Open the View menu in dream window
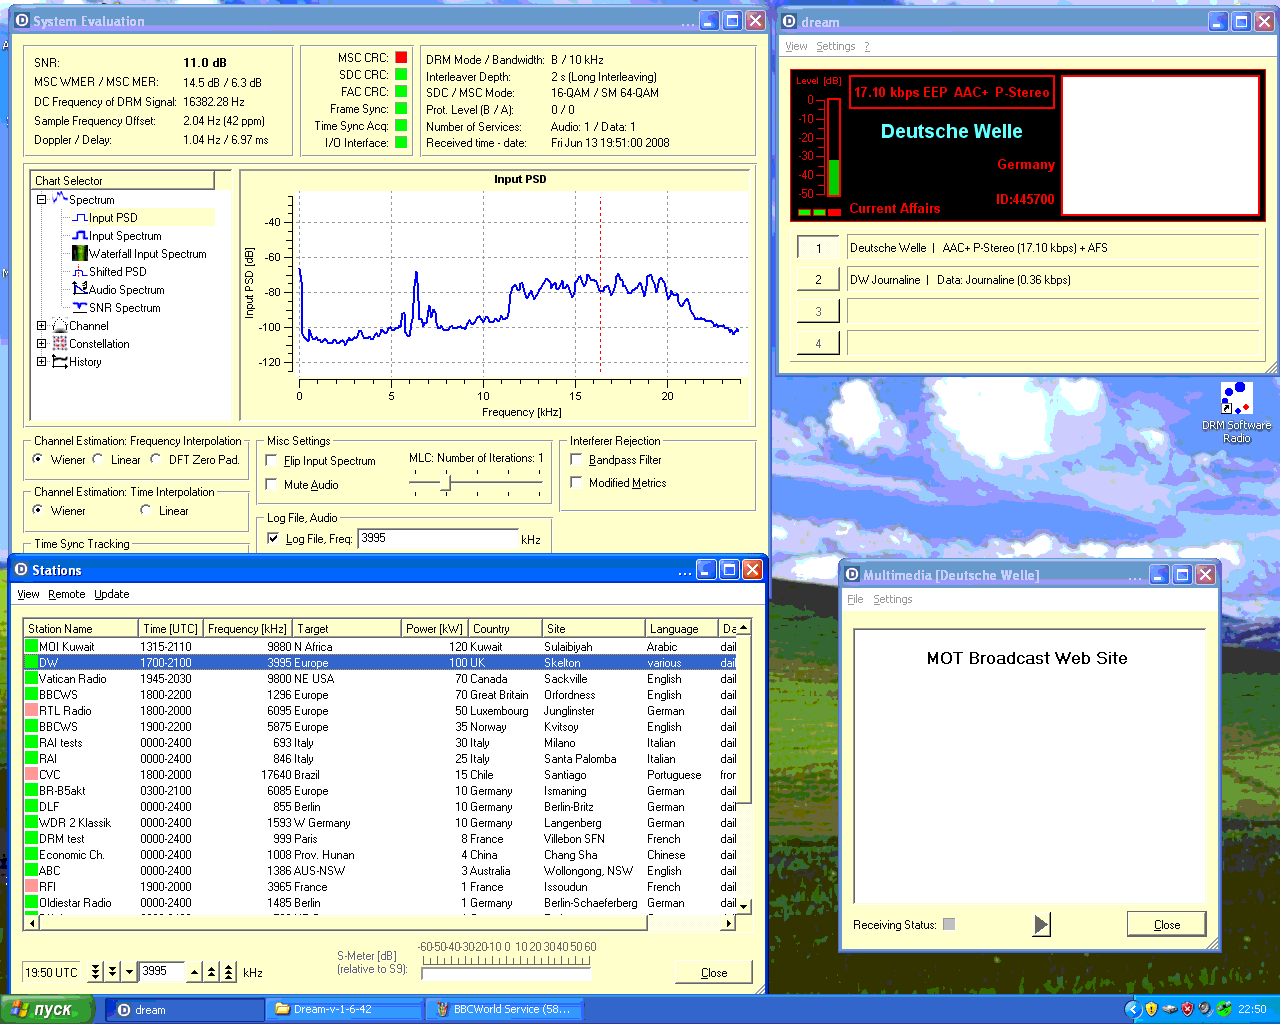 [x=796, y=46]
